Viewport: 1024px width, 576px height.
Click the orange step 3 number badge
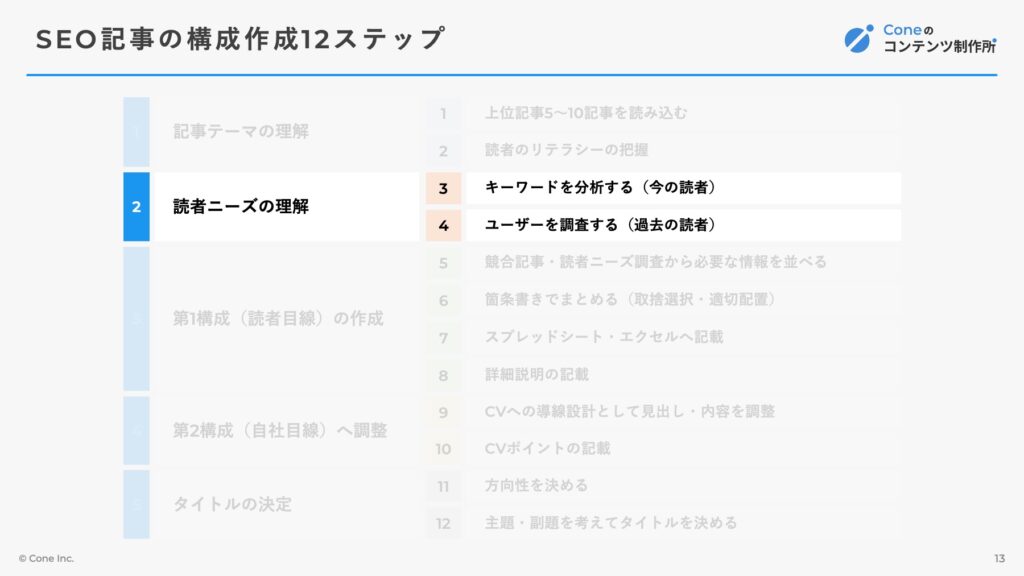443,188
